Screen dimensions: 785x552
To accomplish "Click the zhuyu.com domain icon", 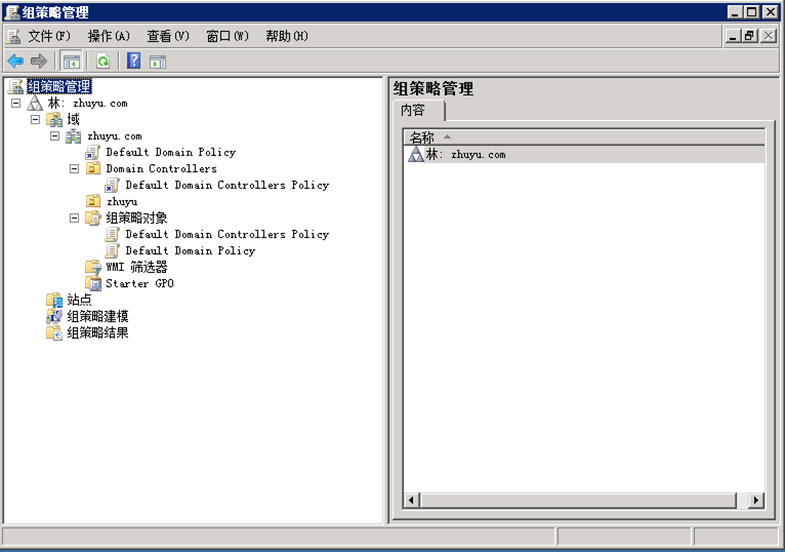I will [74, 136].
